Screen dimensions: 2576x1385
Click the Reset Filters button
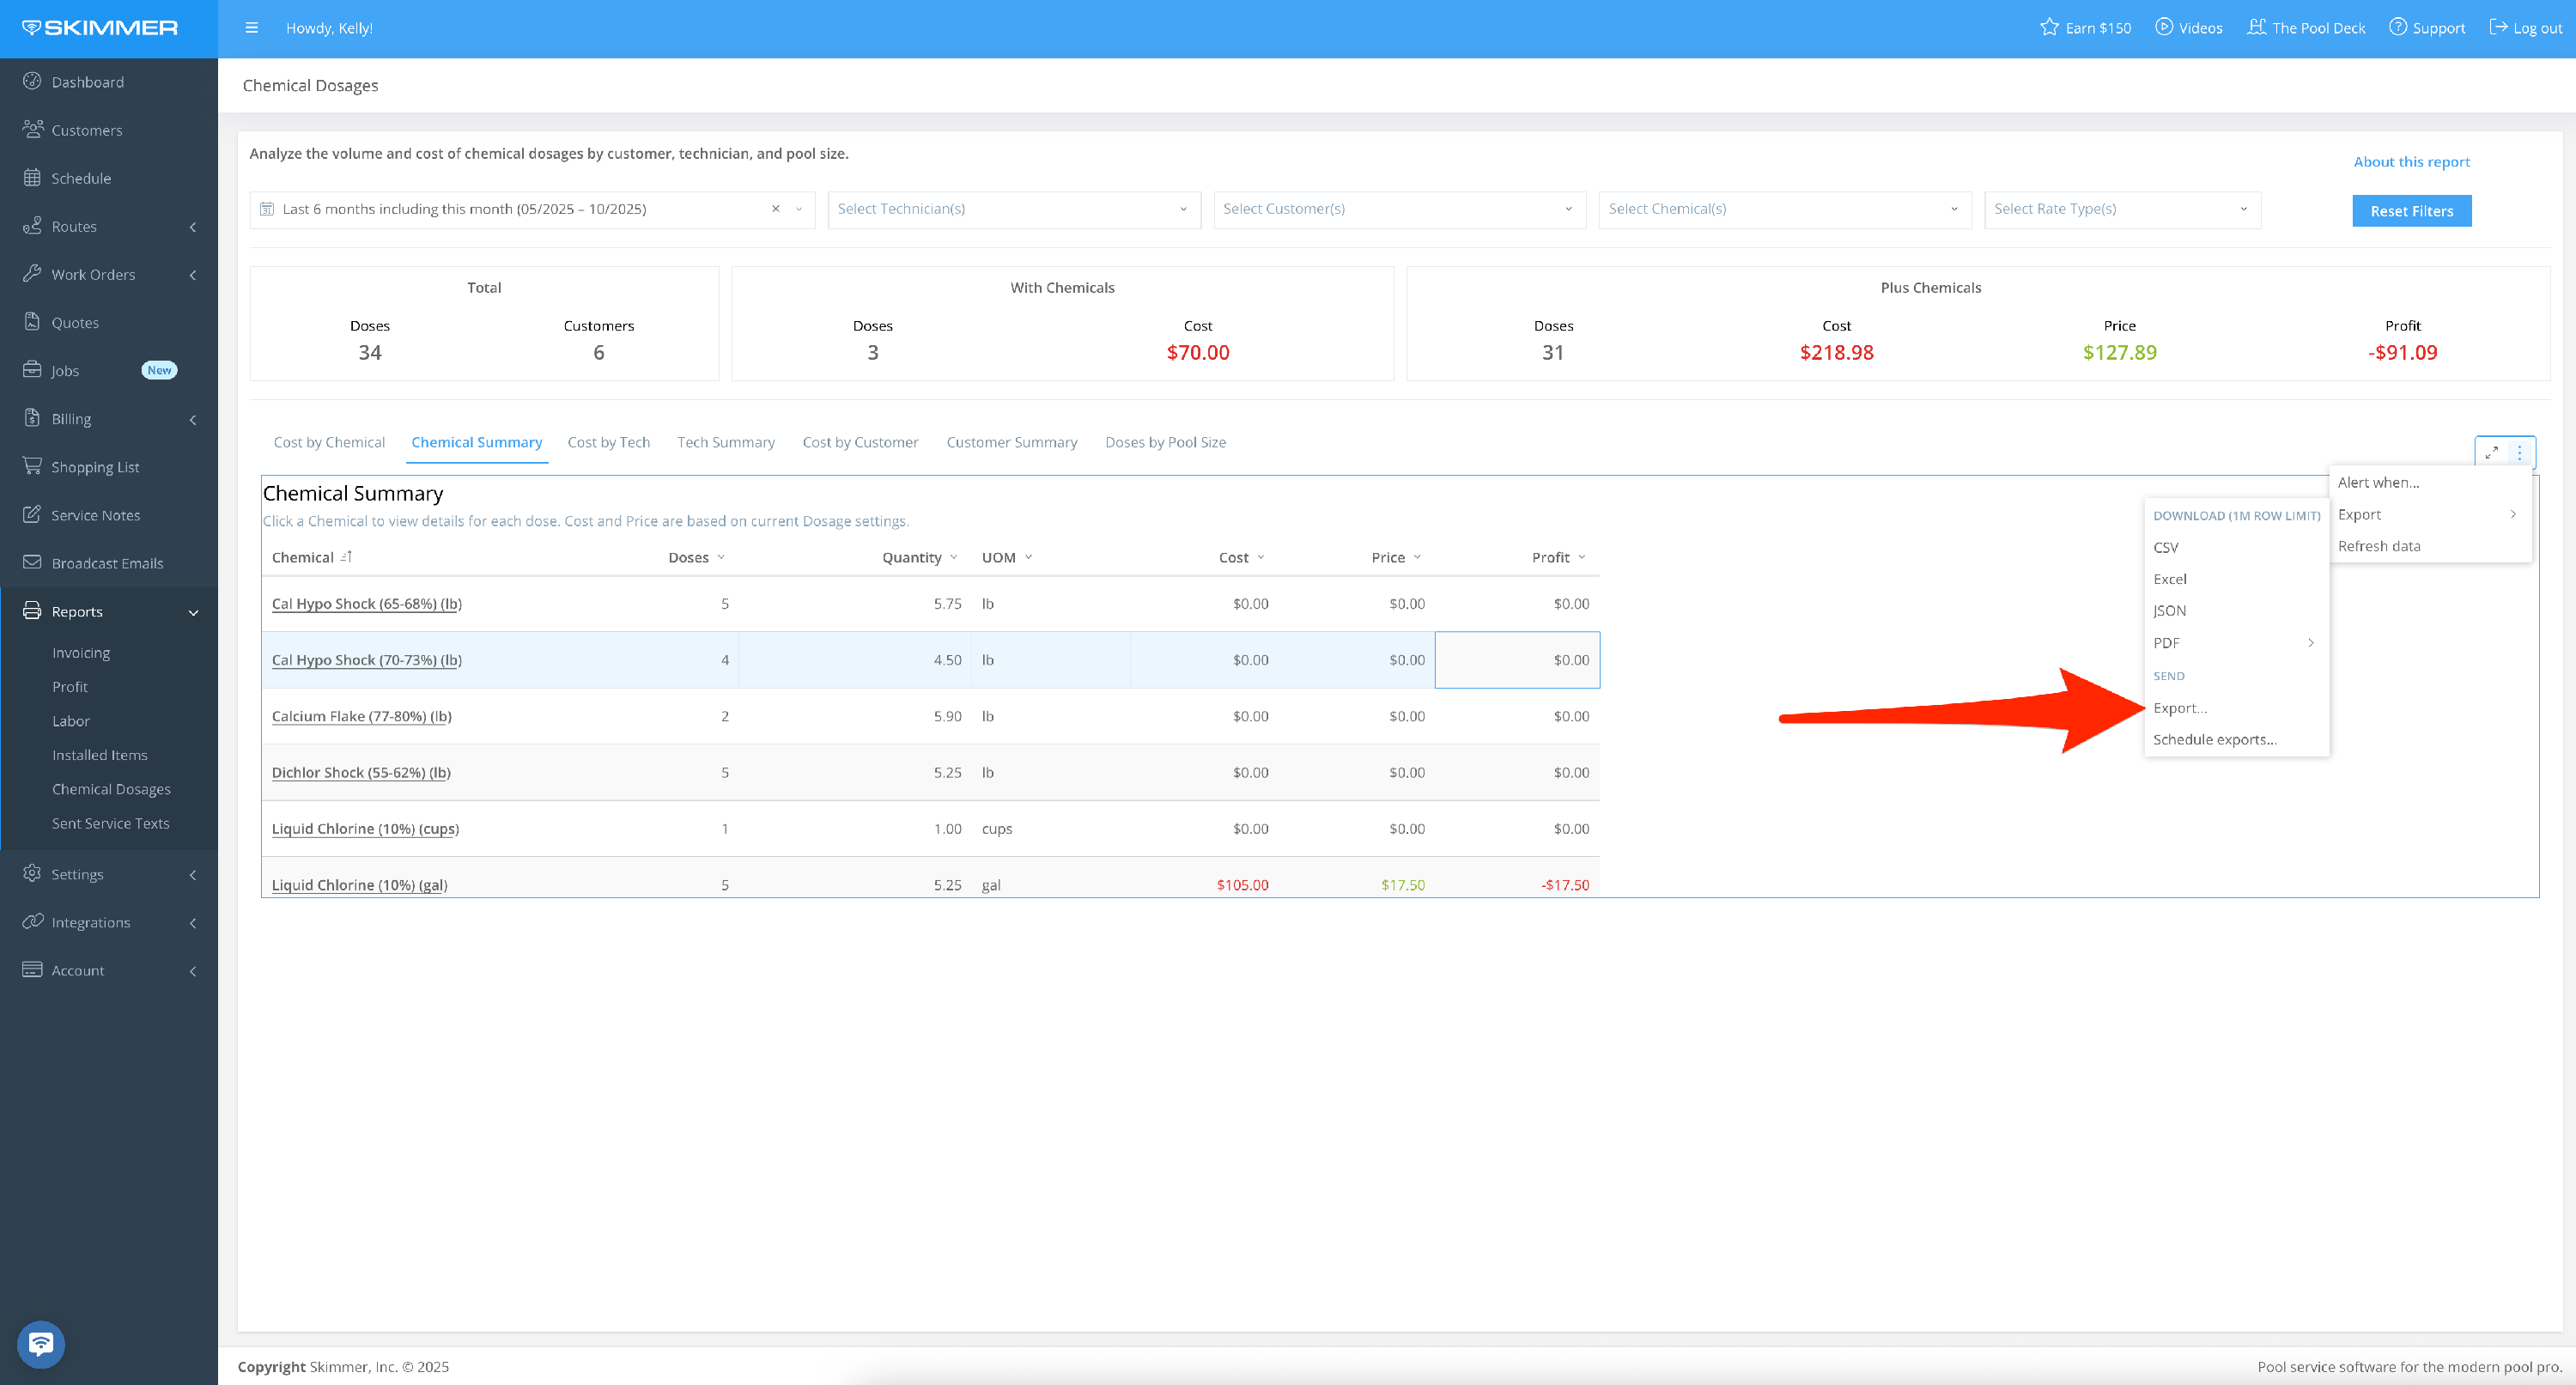coord(2411,211)
